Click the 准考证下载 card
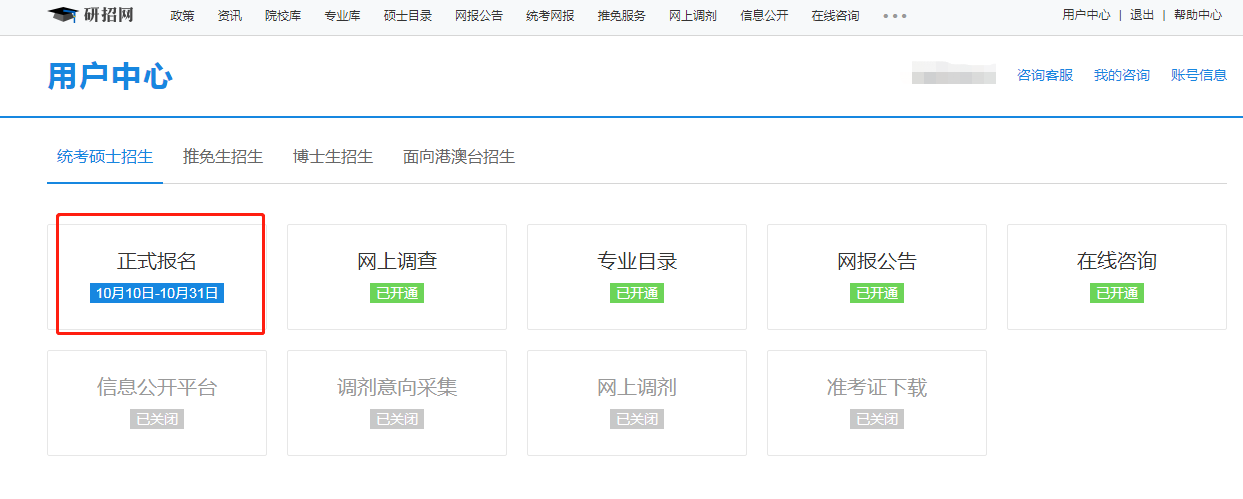 877,401
